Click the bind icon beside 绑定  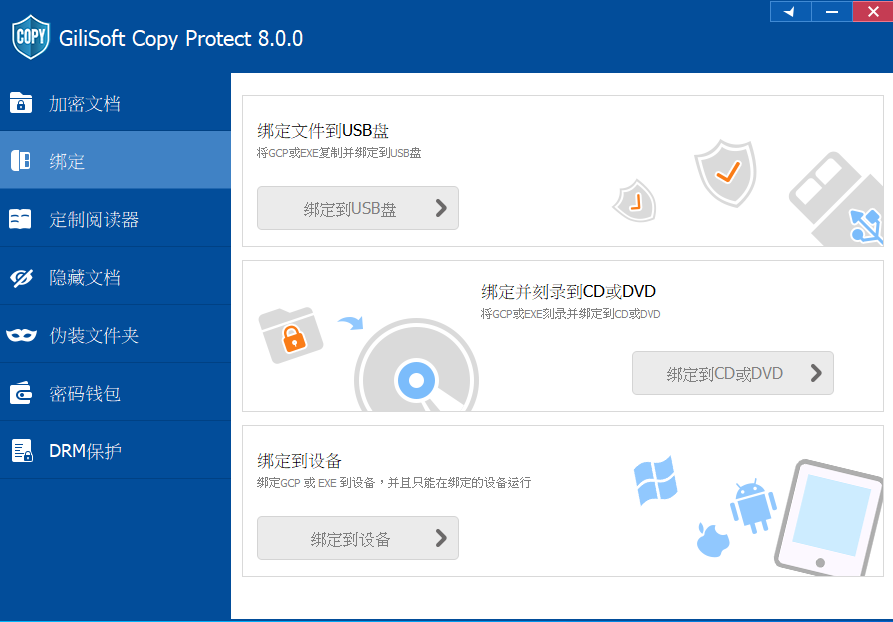(21, 161)
